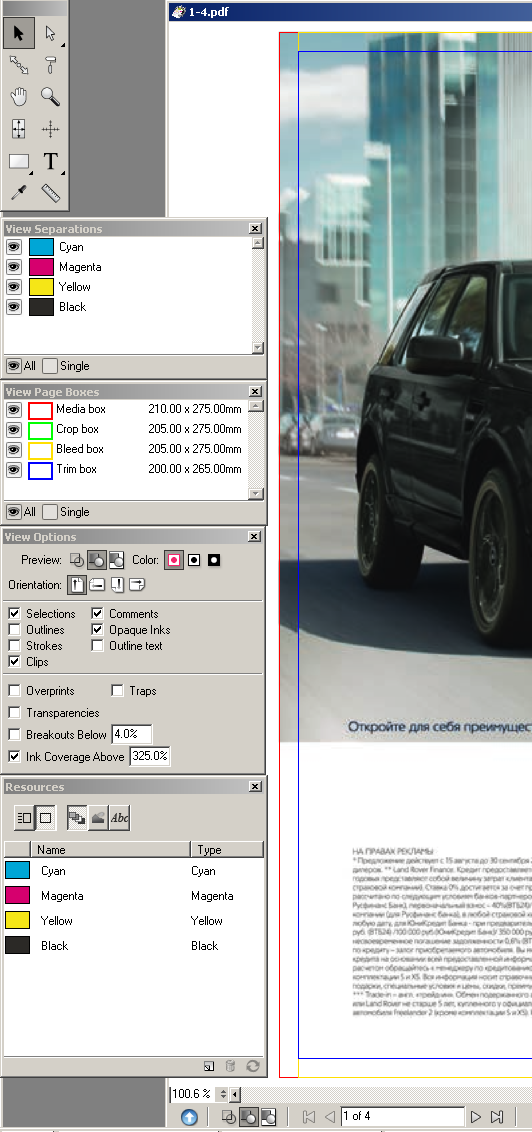
Task: Toggle visibility of the Cyan separation
Action: (x=14, y=247)
